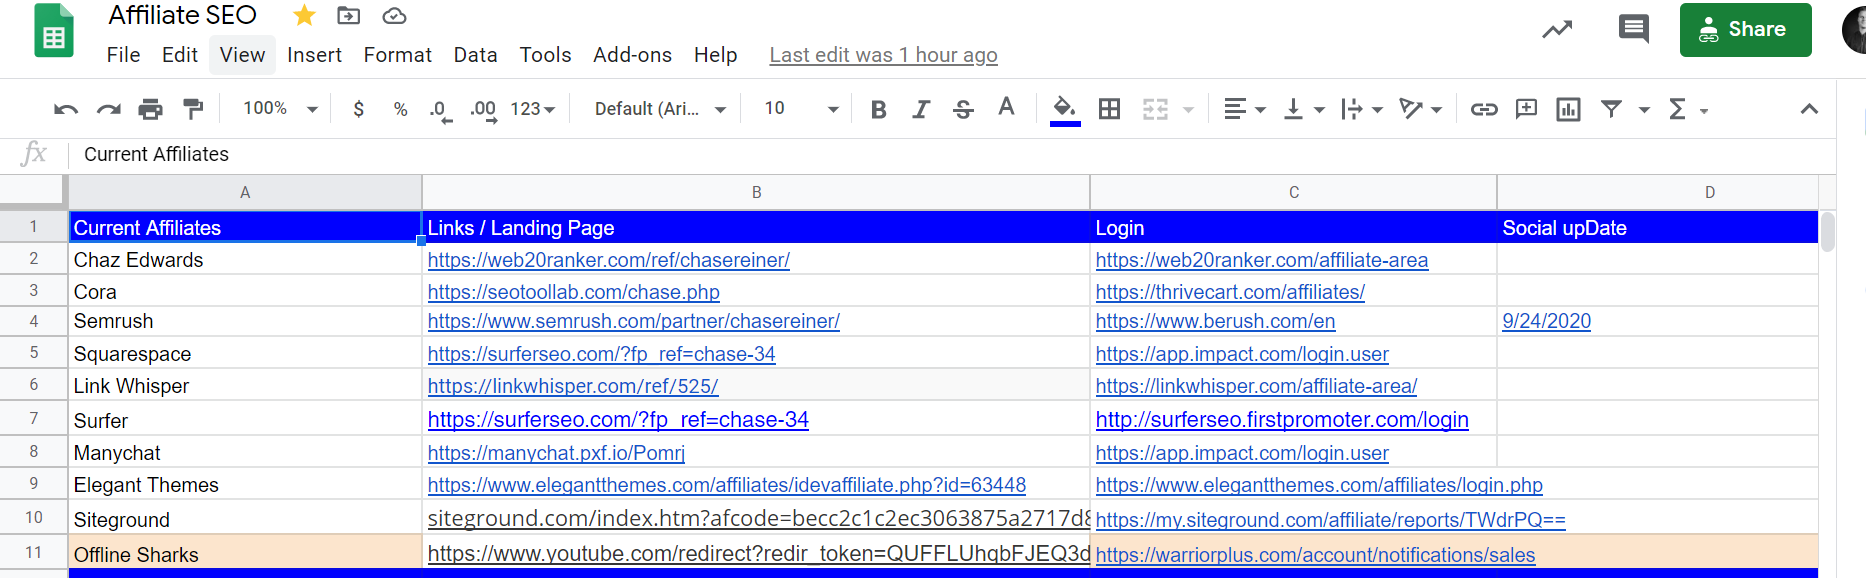The image size is (1866, 578).
Task: Insert a link
Action: pos(1484,109)
